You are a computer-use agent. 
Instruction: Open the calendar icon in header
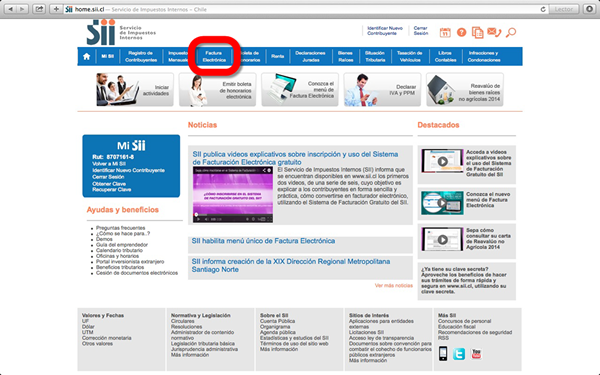[x=445, y=33]
